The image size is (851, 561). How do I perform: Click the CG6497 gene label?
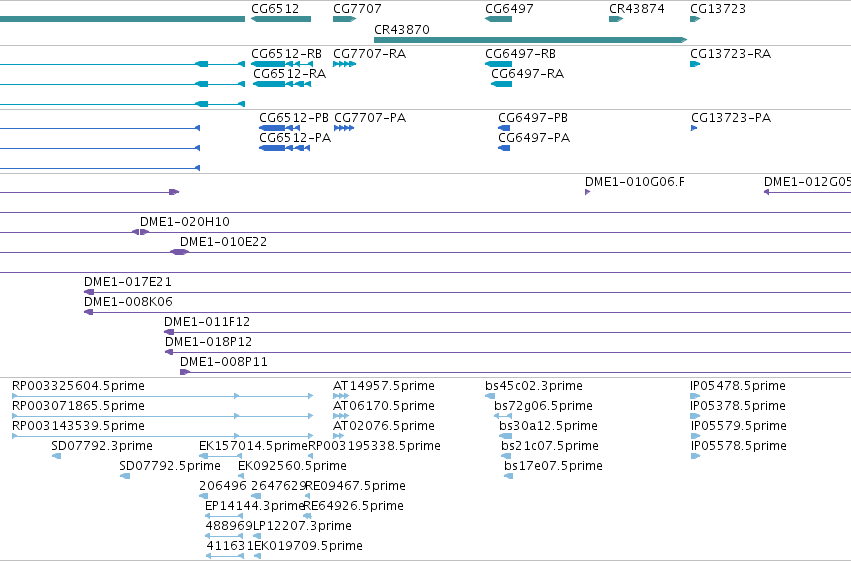[x=509, y=9]
